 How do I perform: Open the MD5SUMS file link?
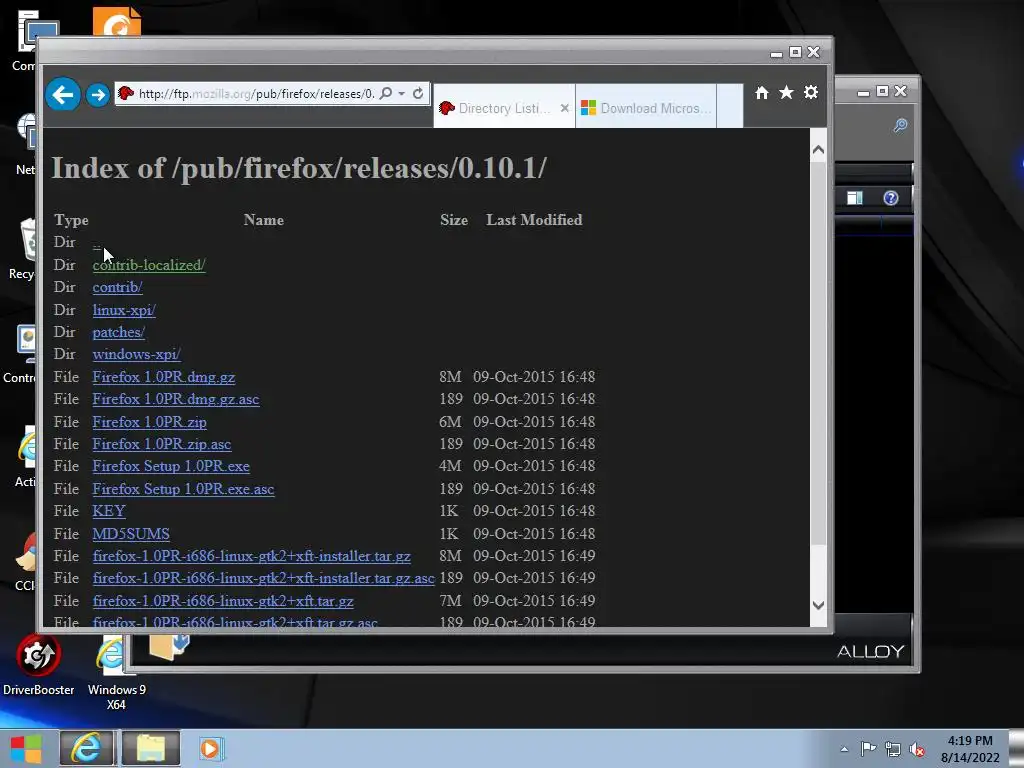coord(131,534)
